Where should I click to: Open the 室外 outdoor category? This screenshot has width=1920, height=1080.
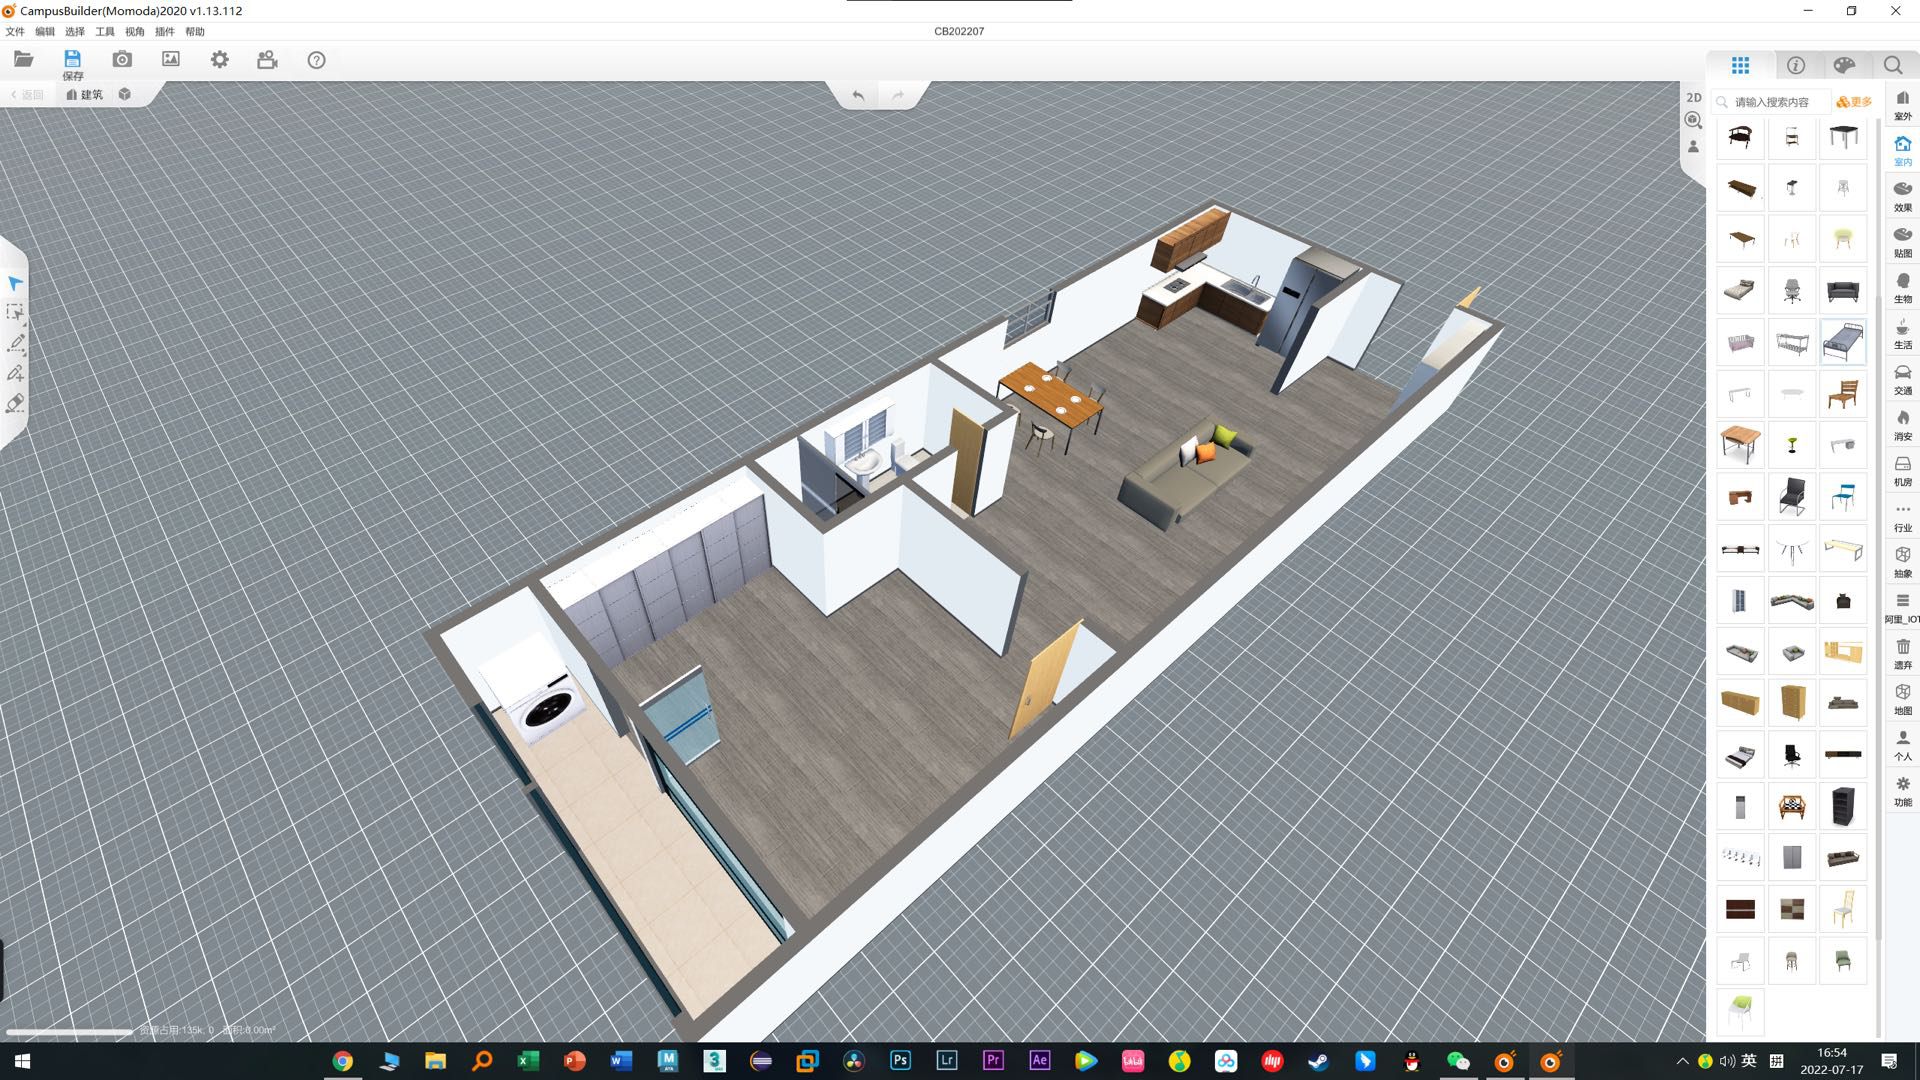(1902, 105)
